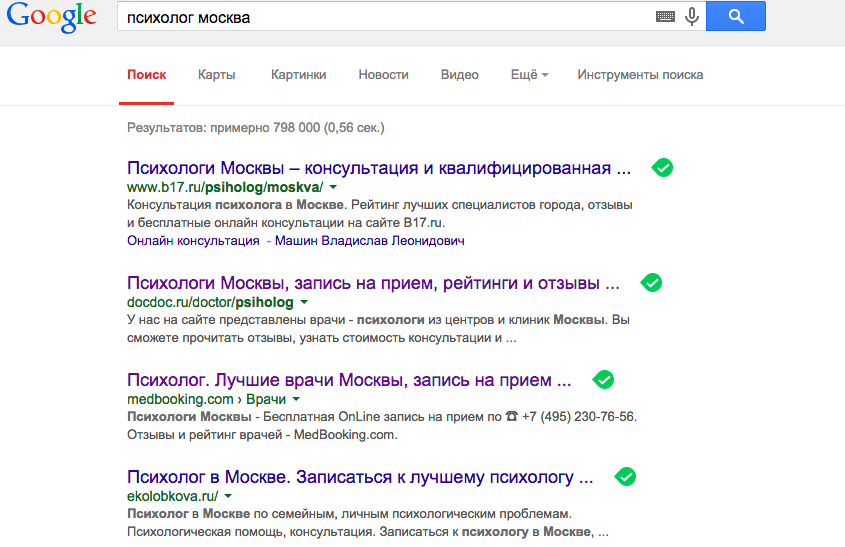The height and width of the screenshot is (547, 845).
Task: Open result Психологи Москвы, запись на прием
Action: tap(373, 283)
